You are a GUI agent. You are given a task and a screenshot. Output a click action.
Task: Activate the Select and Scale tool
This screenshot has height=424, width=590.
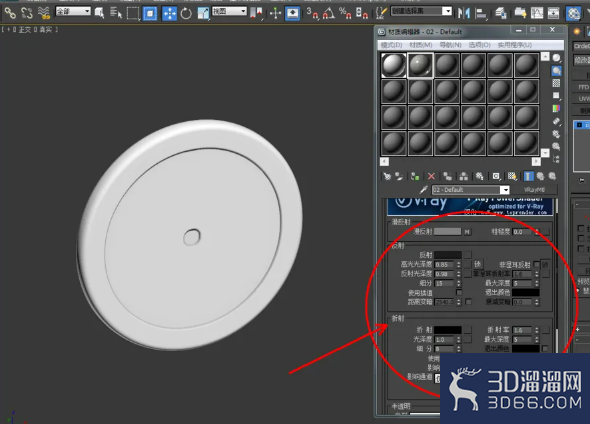coord(203,13)
